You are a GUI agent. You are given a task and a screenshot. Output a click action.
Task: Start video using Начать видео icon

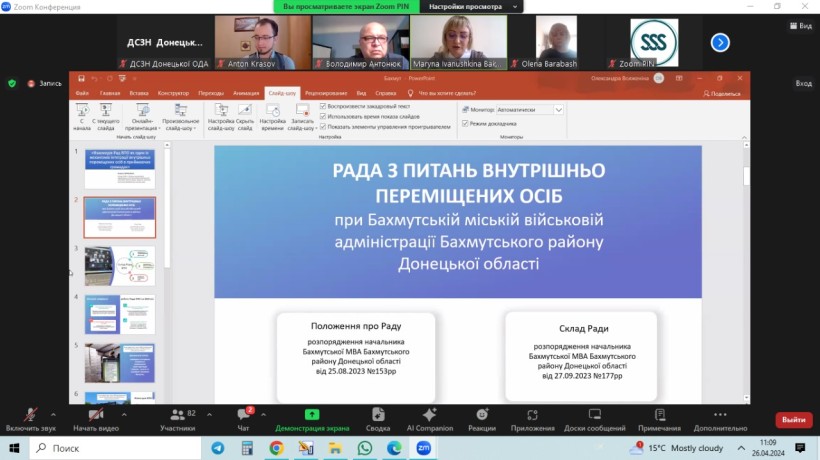tap(96, 416)
